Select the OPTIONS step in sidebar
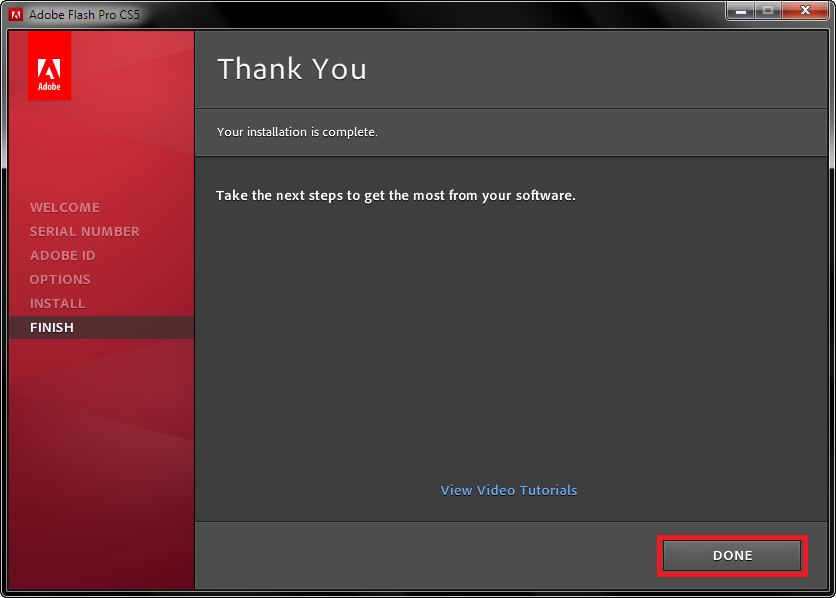836x598 pixels. point(60,279)
